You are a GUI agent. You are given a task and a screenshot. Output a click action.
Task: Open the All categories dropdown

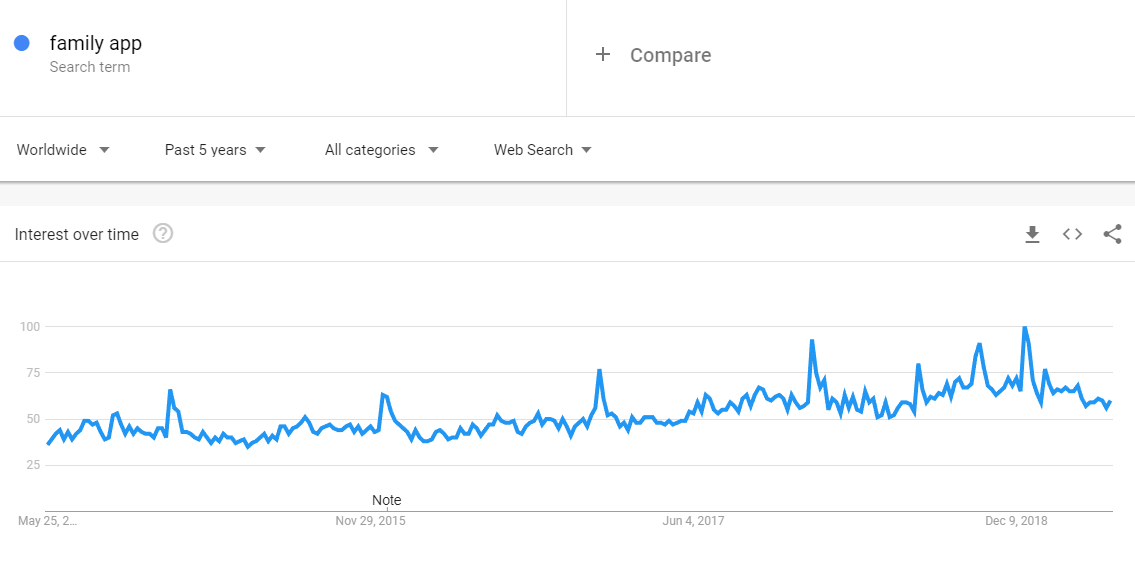[x=381, y=150]
